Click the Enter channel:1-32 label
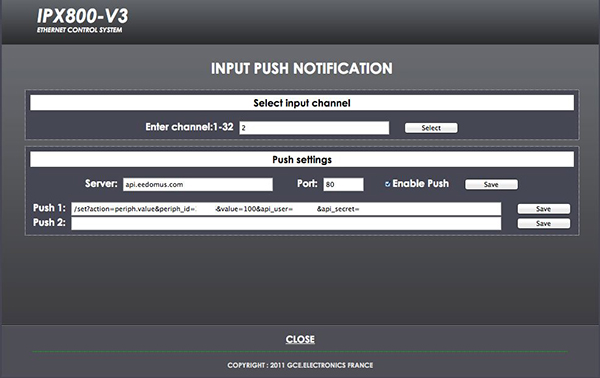Viewport: 600px width, 378px height. pos(189,127)
